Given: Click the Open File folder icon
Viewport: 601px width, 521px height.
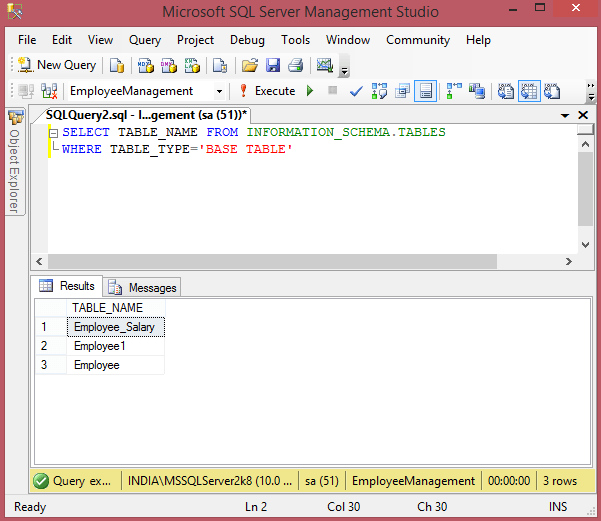Looking at the screenshot, I should 250,65.
